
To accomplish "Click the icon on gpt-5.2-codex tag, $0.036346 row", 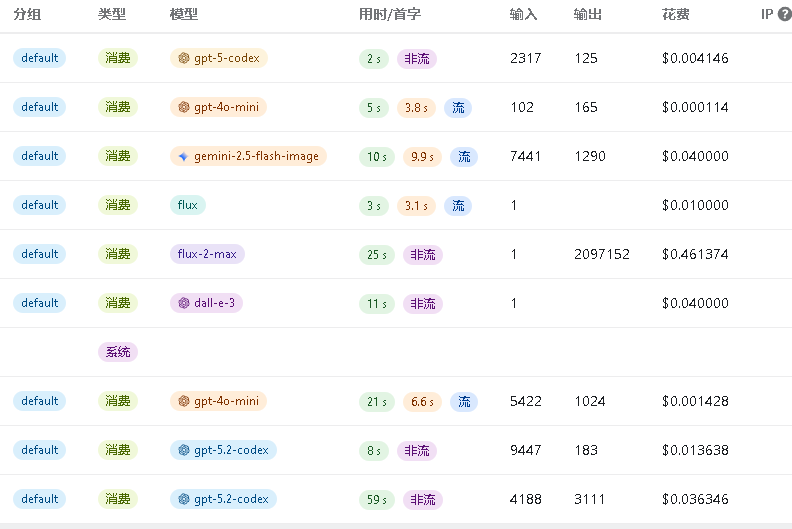I will click(x=184, y=499).
